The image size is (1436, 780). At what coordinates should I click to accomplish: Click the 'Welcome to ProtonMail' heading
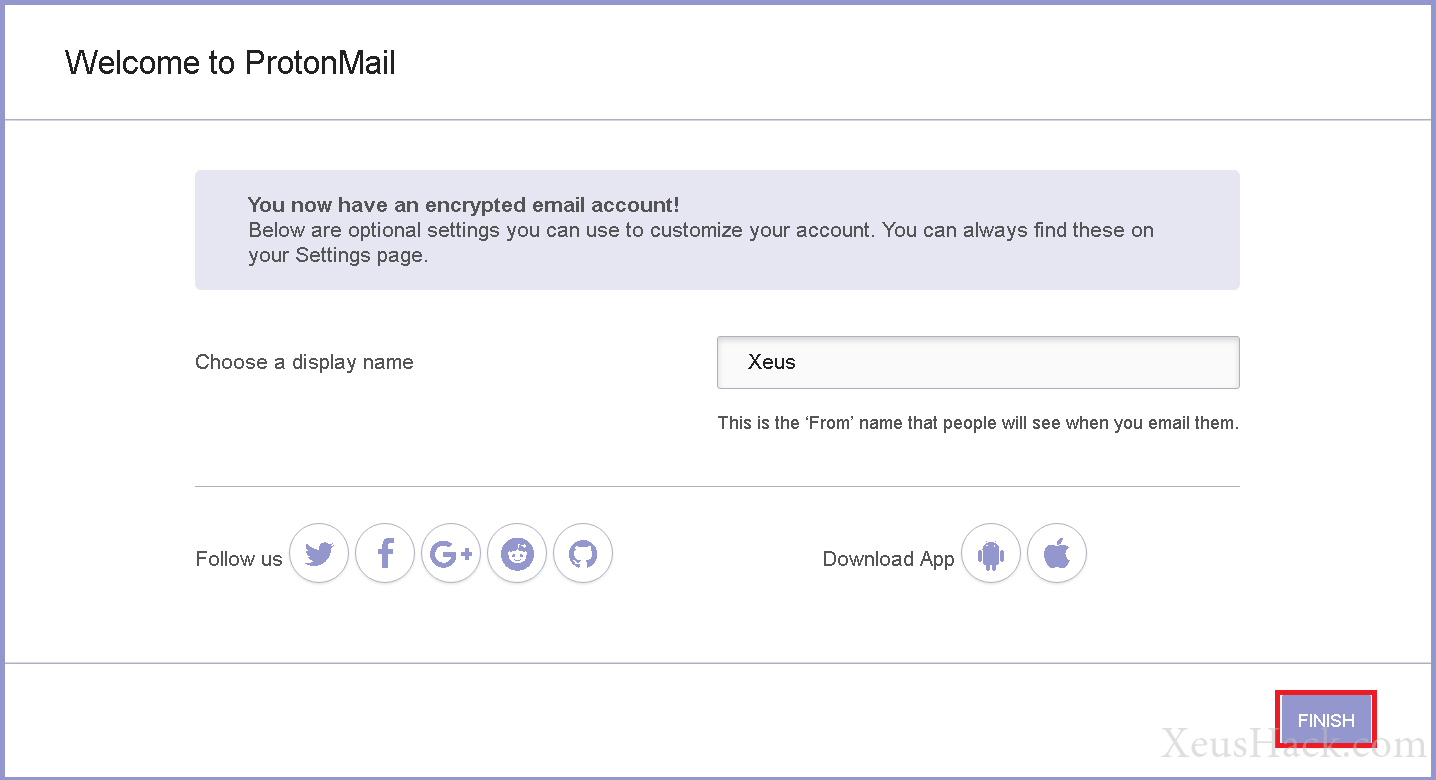point(230,63)
